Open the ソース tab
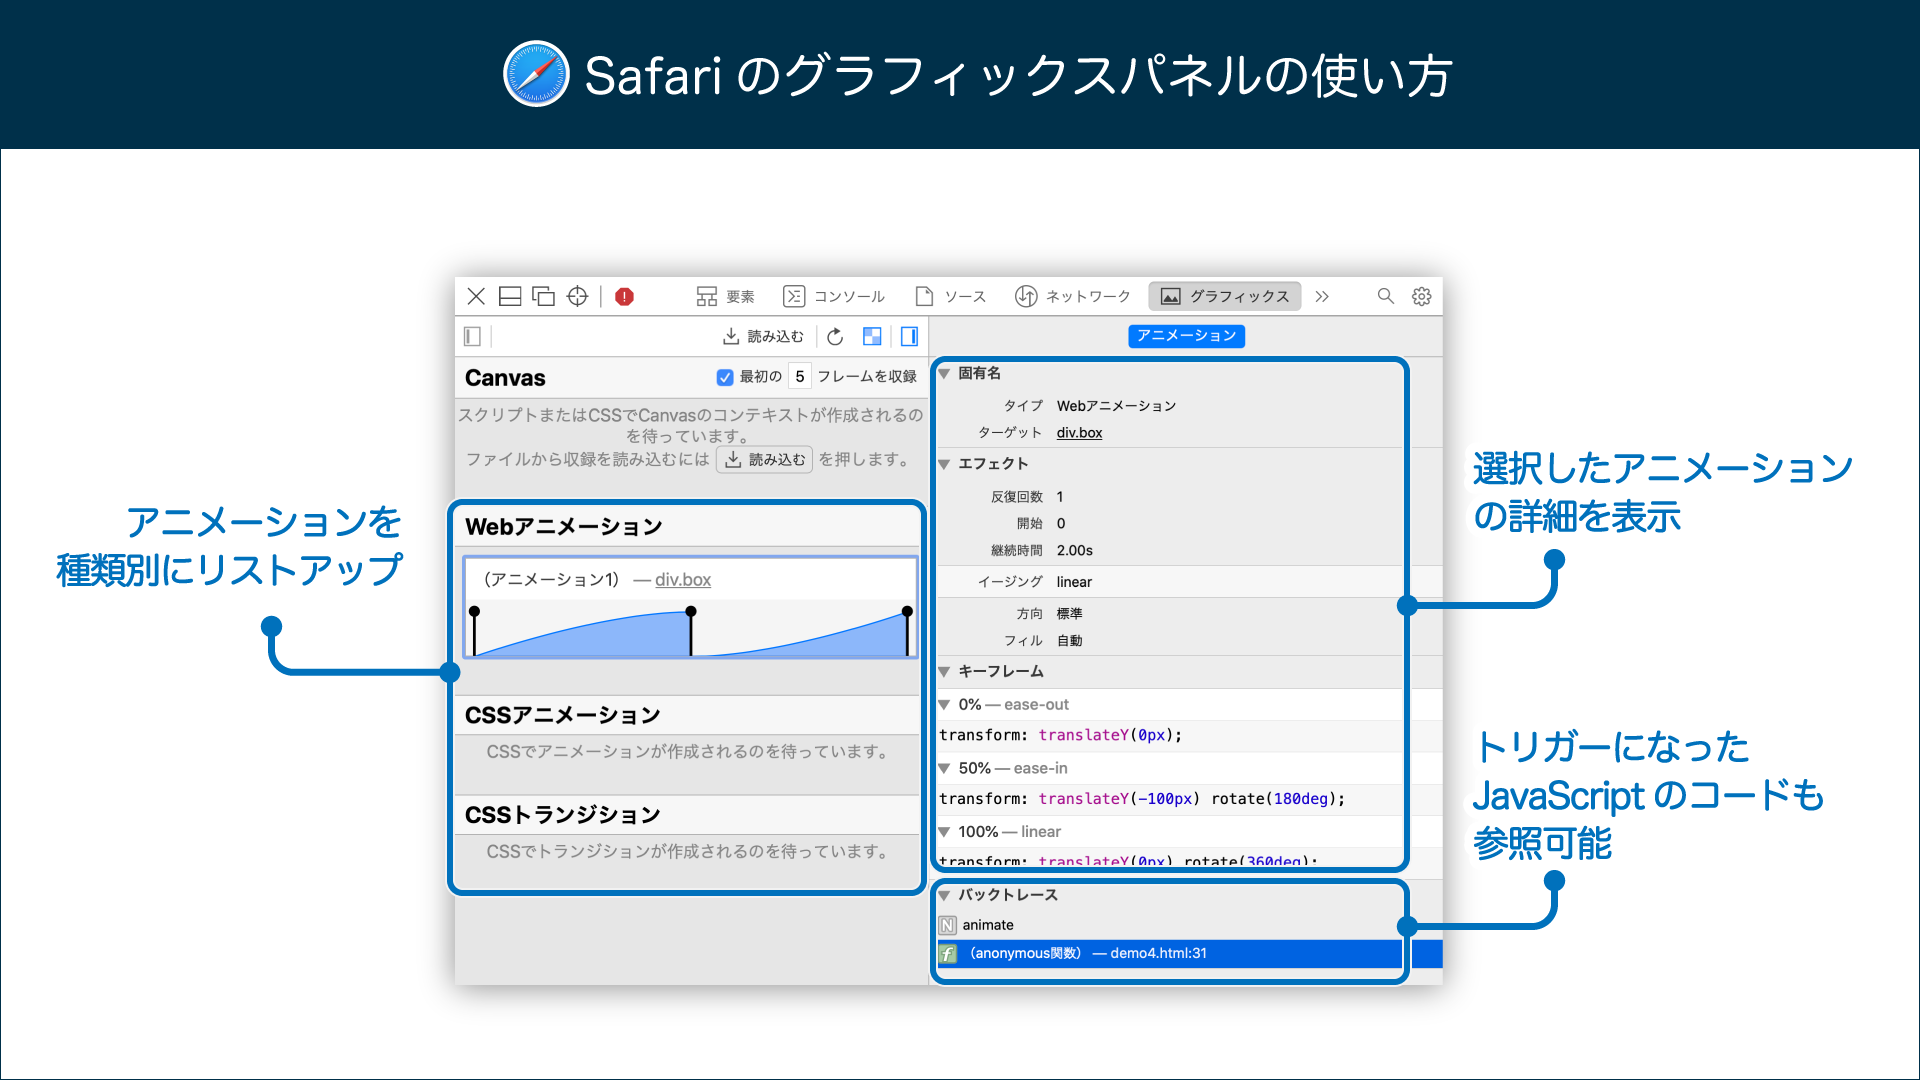Screen dimensions: 1920x1080 [x=951, y=296]
